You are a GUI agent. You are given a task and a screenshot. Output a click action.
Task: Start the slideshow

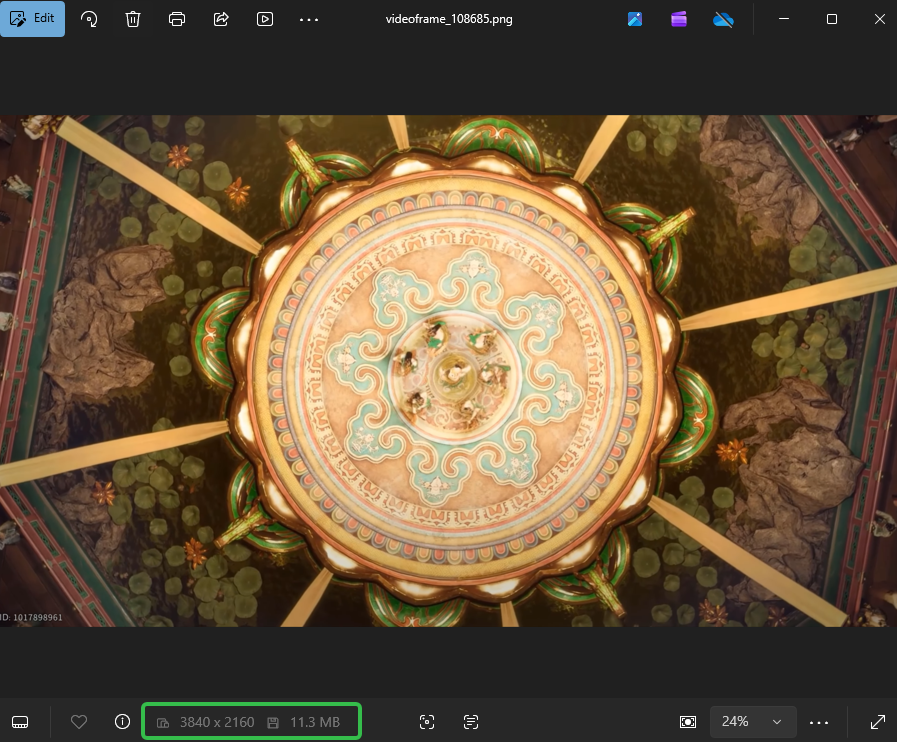point(265,19)
